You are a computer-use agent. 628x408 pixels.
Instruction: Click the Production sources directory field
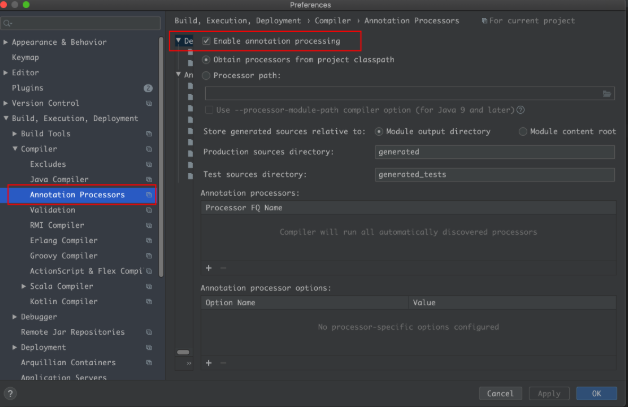pos(494,152)
